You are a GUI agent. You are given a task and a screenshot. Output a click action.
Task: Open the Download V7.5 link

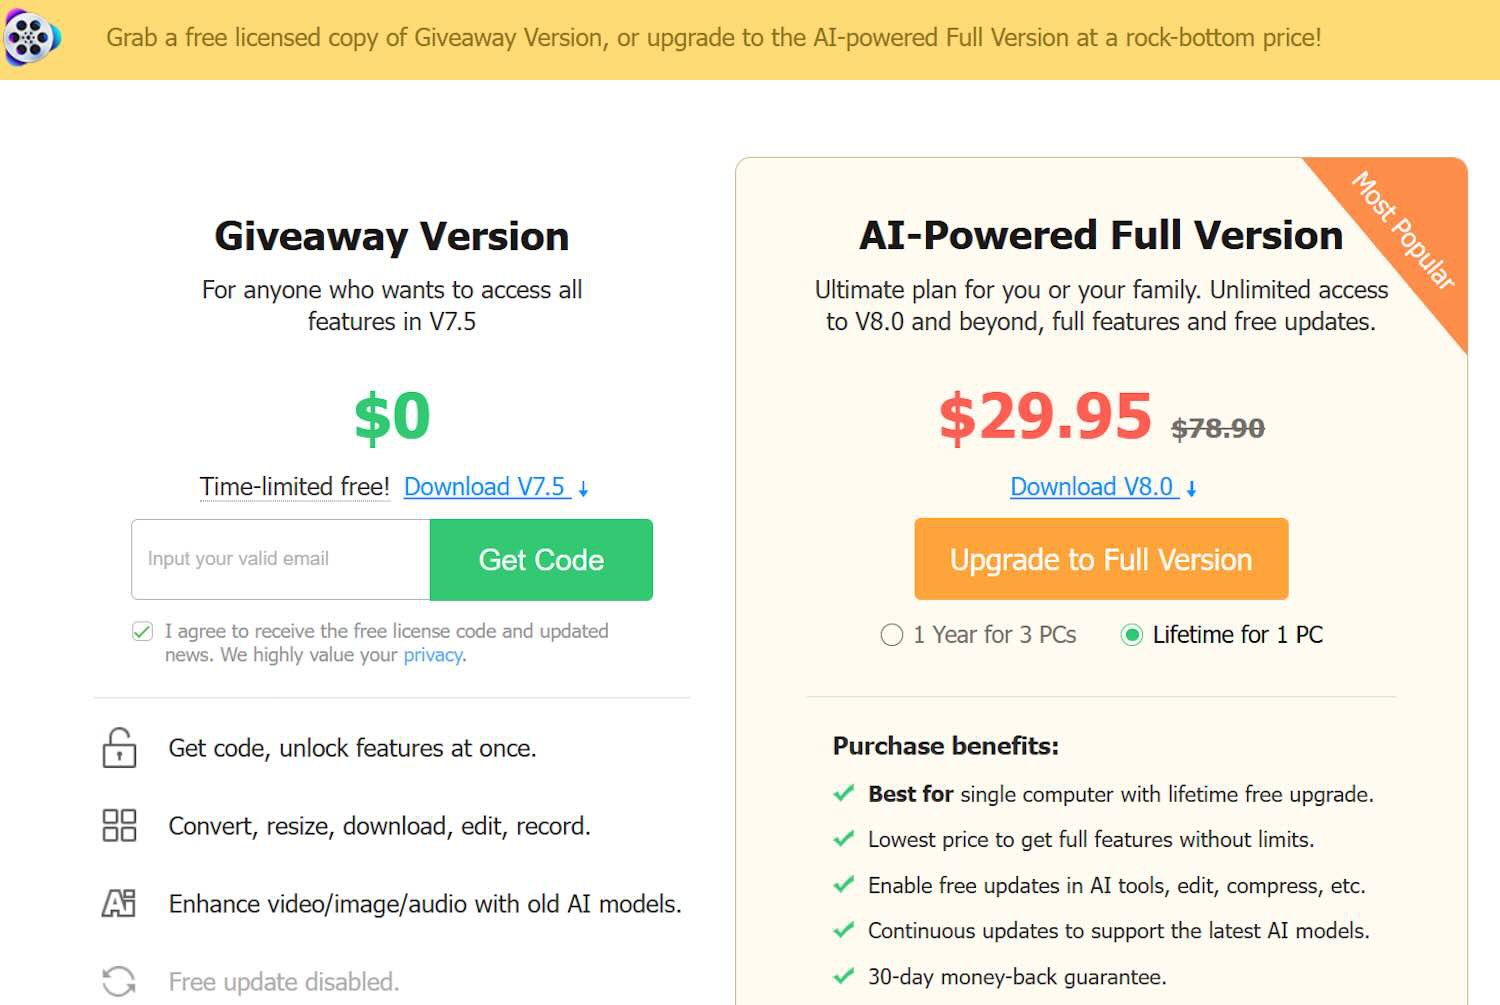pyautogui.click(x=485, y=487)
